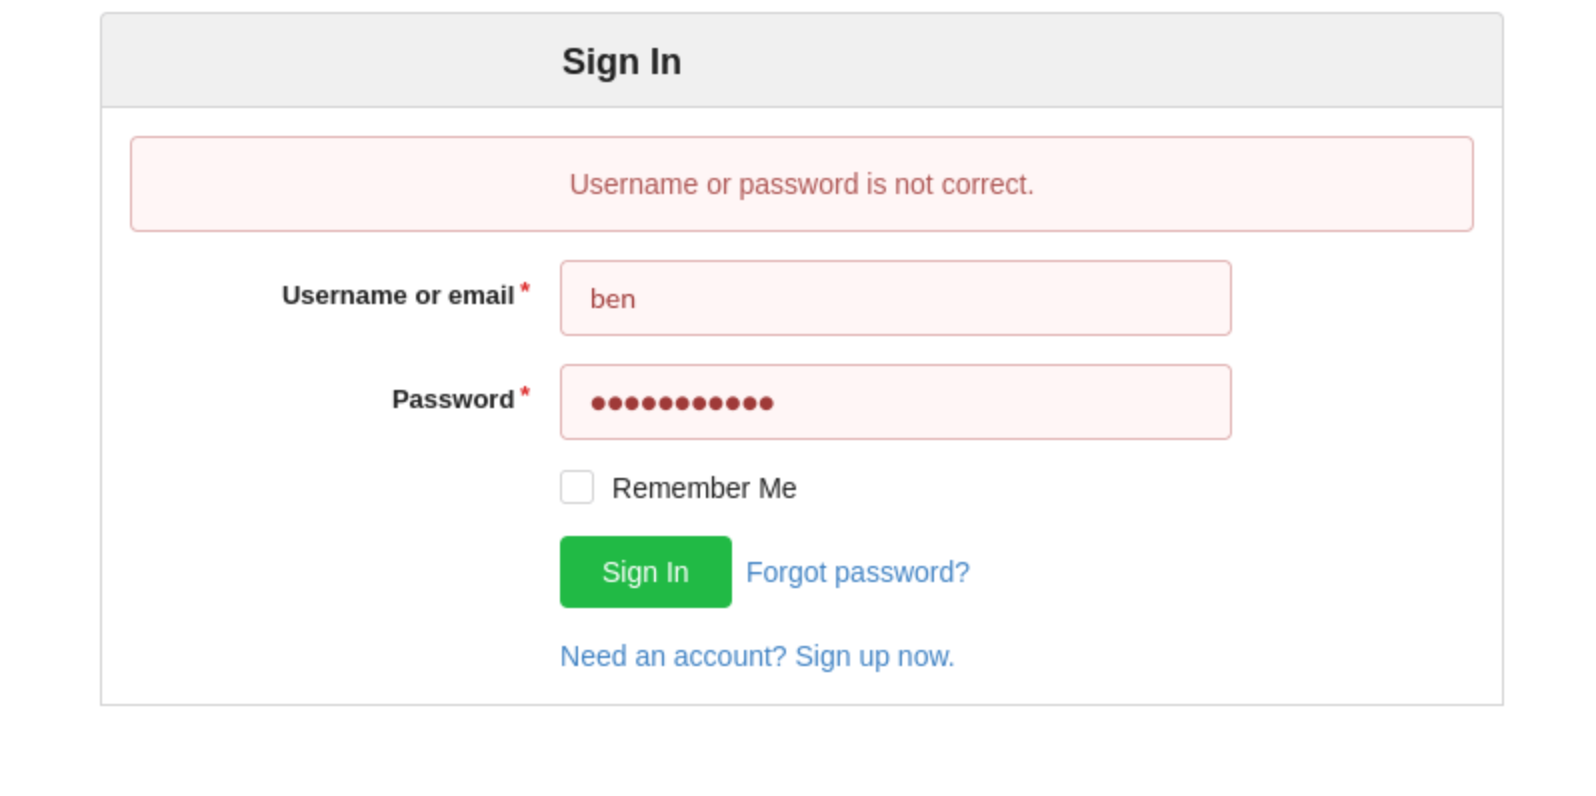Image resolution: width=1596 pixels, height=796 pixels.
Task: Click the pink error alert box background
Action: click(x=300, y=184)
